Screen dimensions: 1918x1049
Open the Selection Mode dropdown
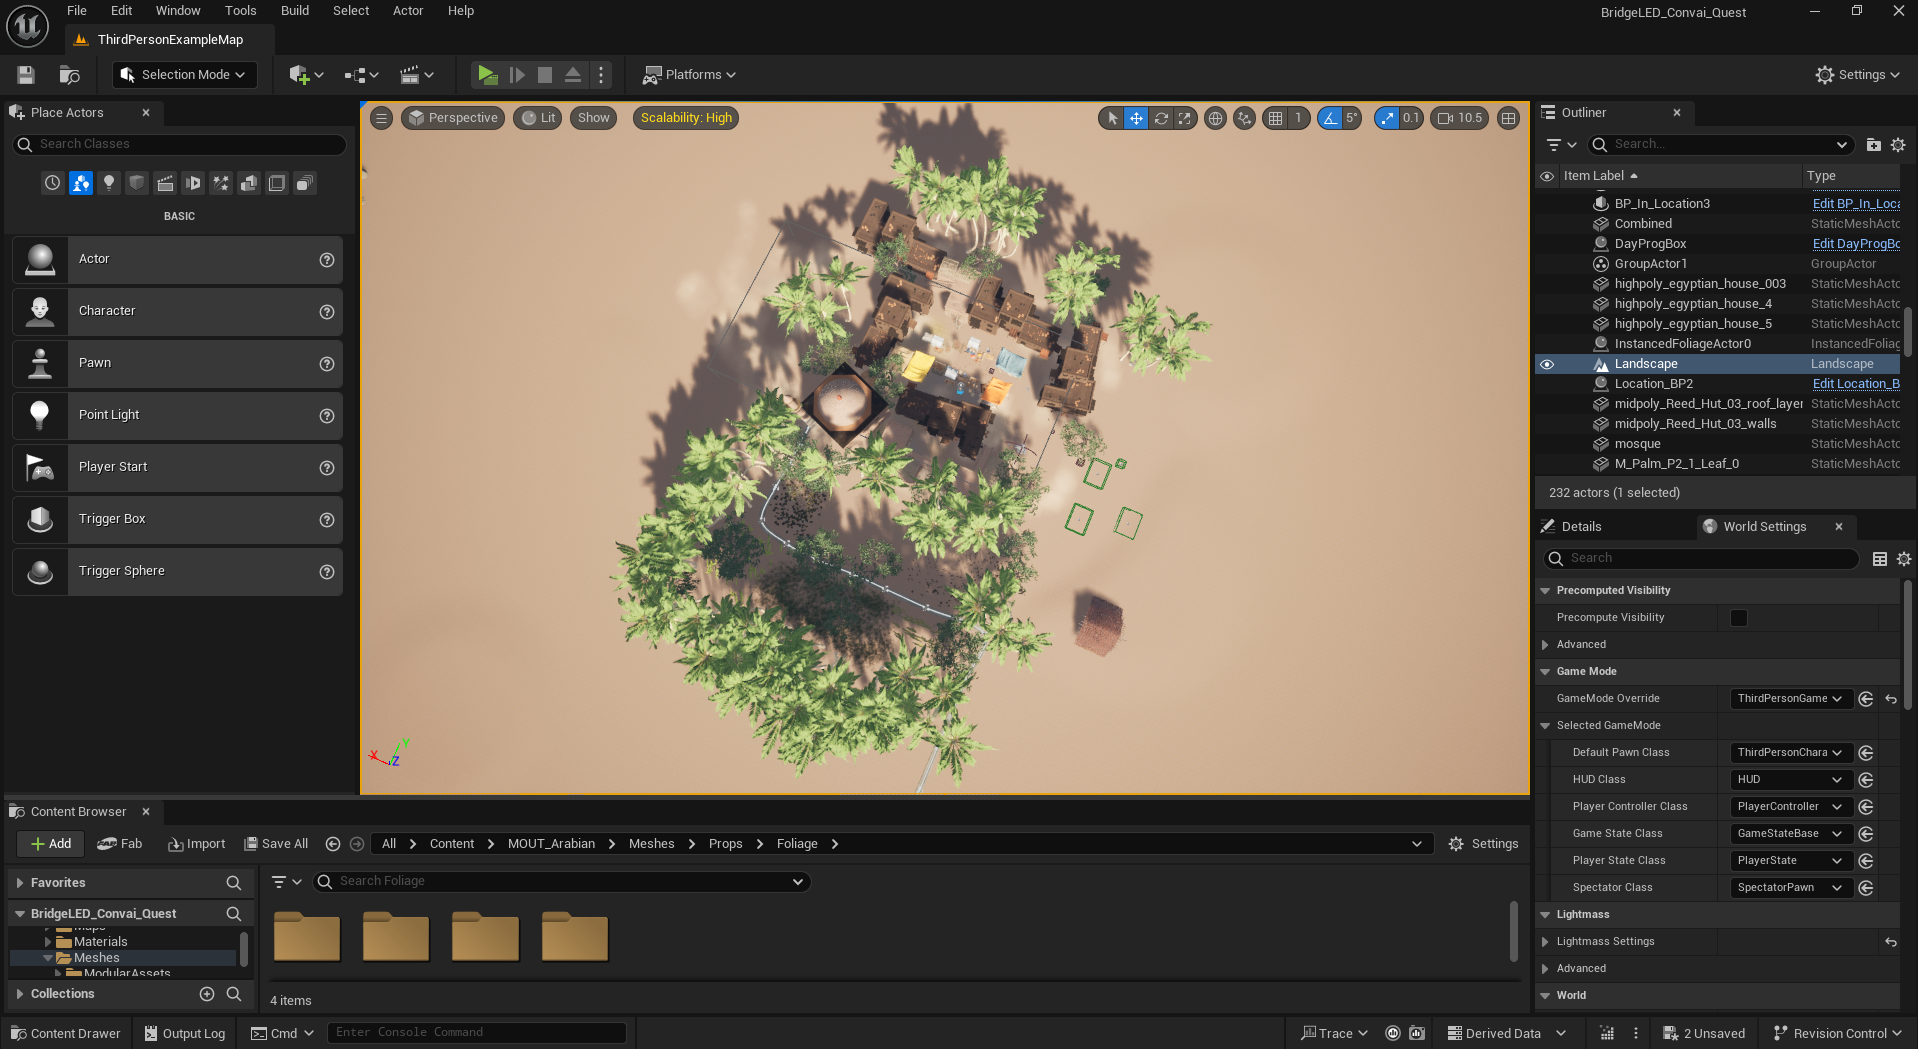(x=185, y=75)
